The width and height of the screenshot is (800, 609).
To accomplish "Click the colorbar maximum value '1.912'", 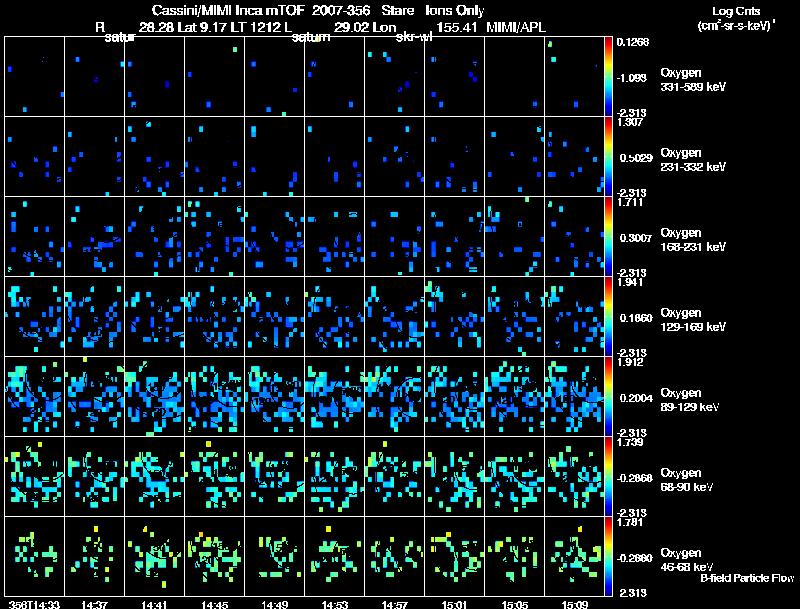I will pyautogui.click(x=630, y=362).
